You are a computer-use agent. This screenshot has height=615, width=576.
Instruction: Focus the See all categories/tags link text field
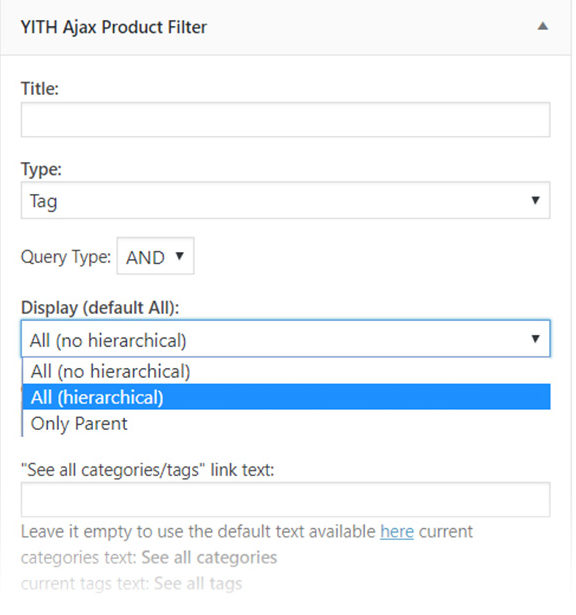[285, 500]
